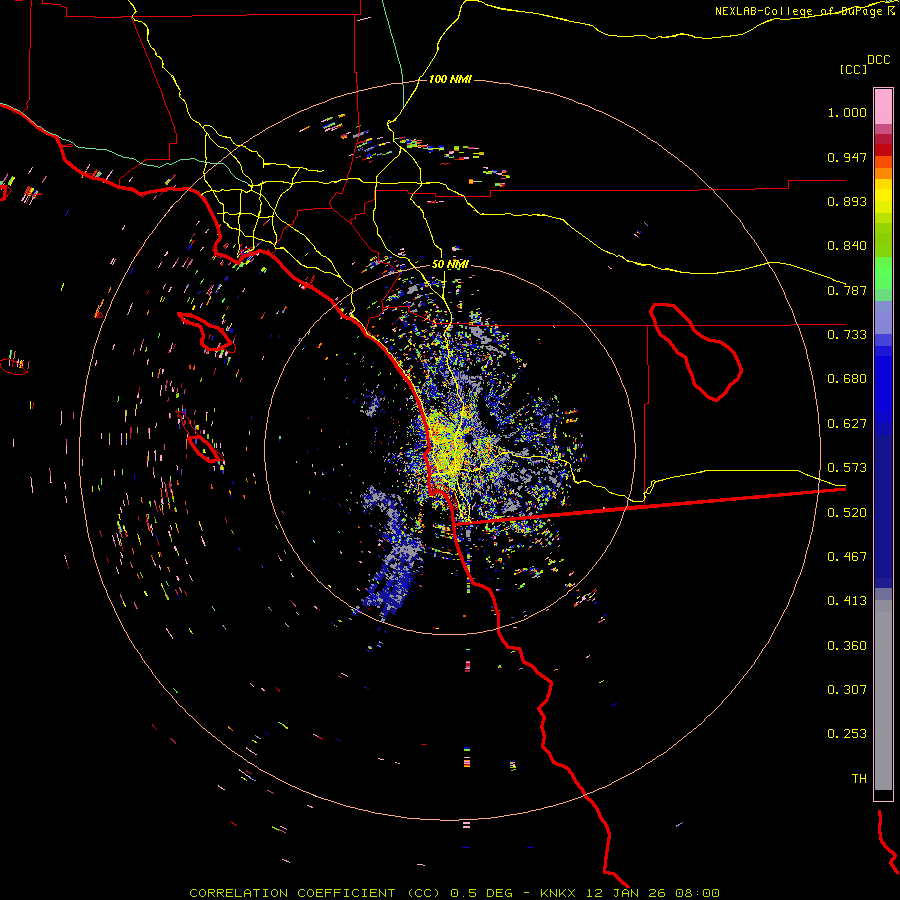Click the 0.253 legend value
This screenshot has width=900, height=900.
(x=847, y=734)
